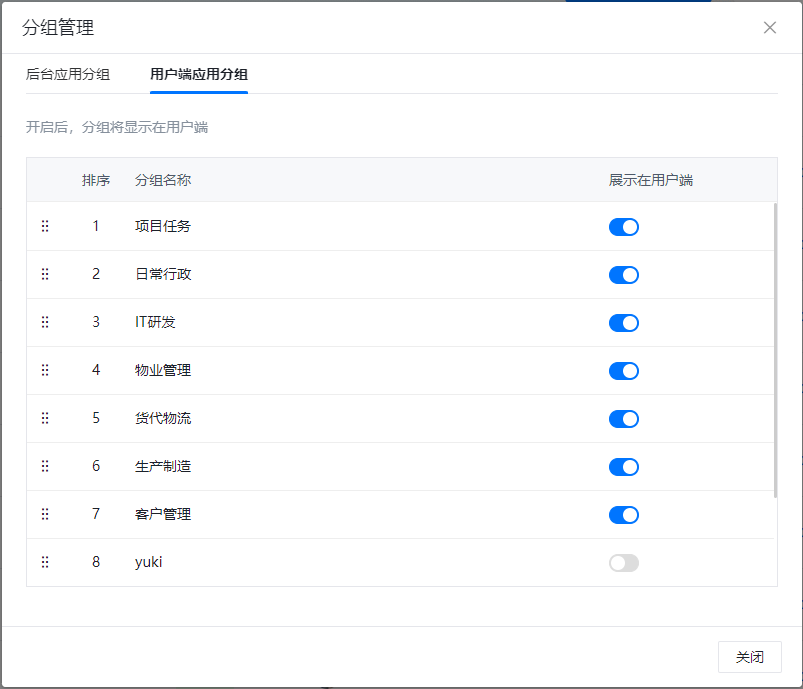Switch to the 后台应用分组 tab
Screen dimensions: 803x689
68,75
